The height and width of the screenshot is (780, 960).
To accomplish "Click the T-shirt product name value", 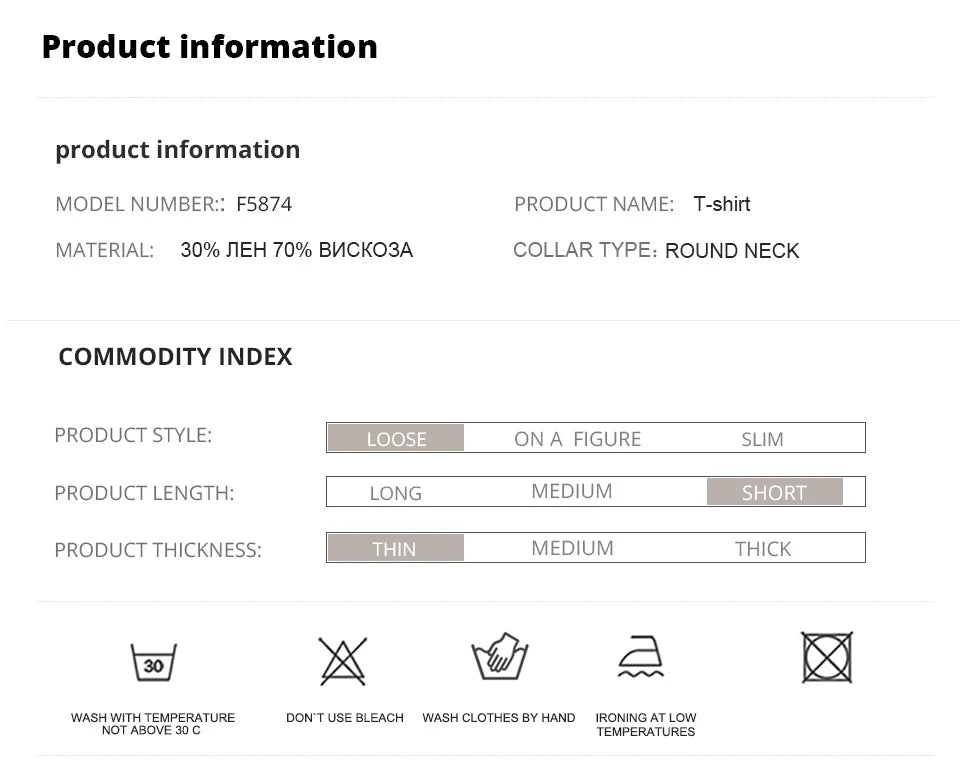I will (x=721, y=204).
